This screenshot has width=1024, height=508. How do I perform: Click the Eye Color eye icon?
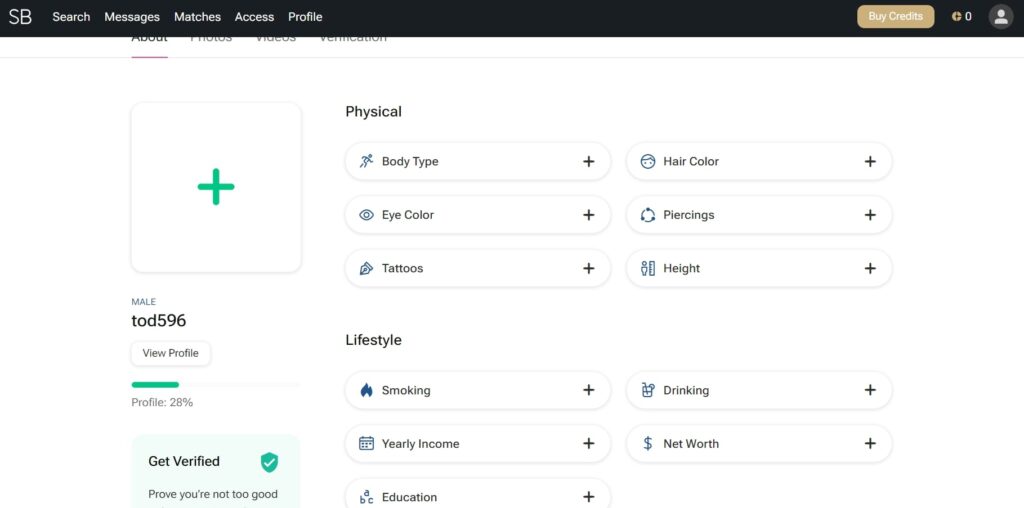(x=366, y=215)
